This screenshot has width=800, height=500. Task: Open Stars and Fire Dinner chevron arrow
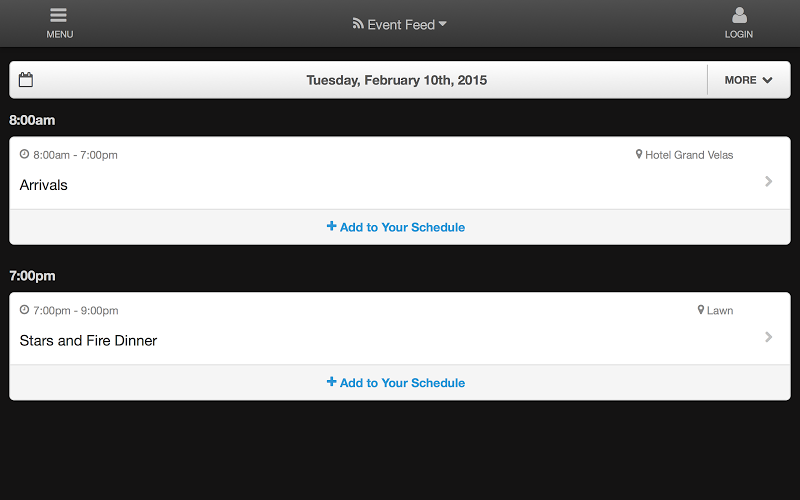(768, 337)
